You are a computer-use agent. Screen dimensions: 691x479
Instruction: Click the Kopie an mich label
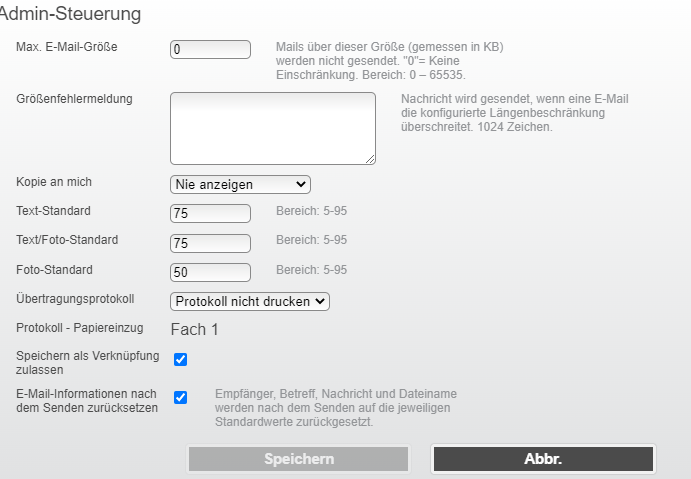click(x=54, y=182)
